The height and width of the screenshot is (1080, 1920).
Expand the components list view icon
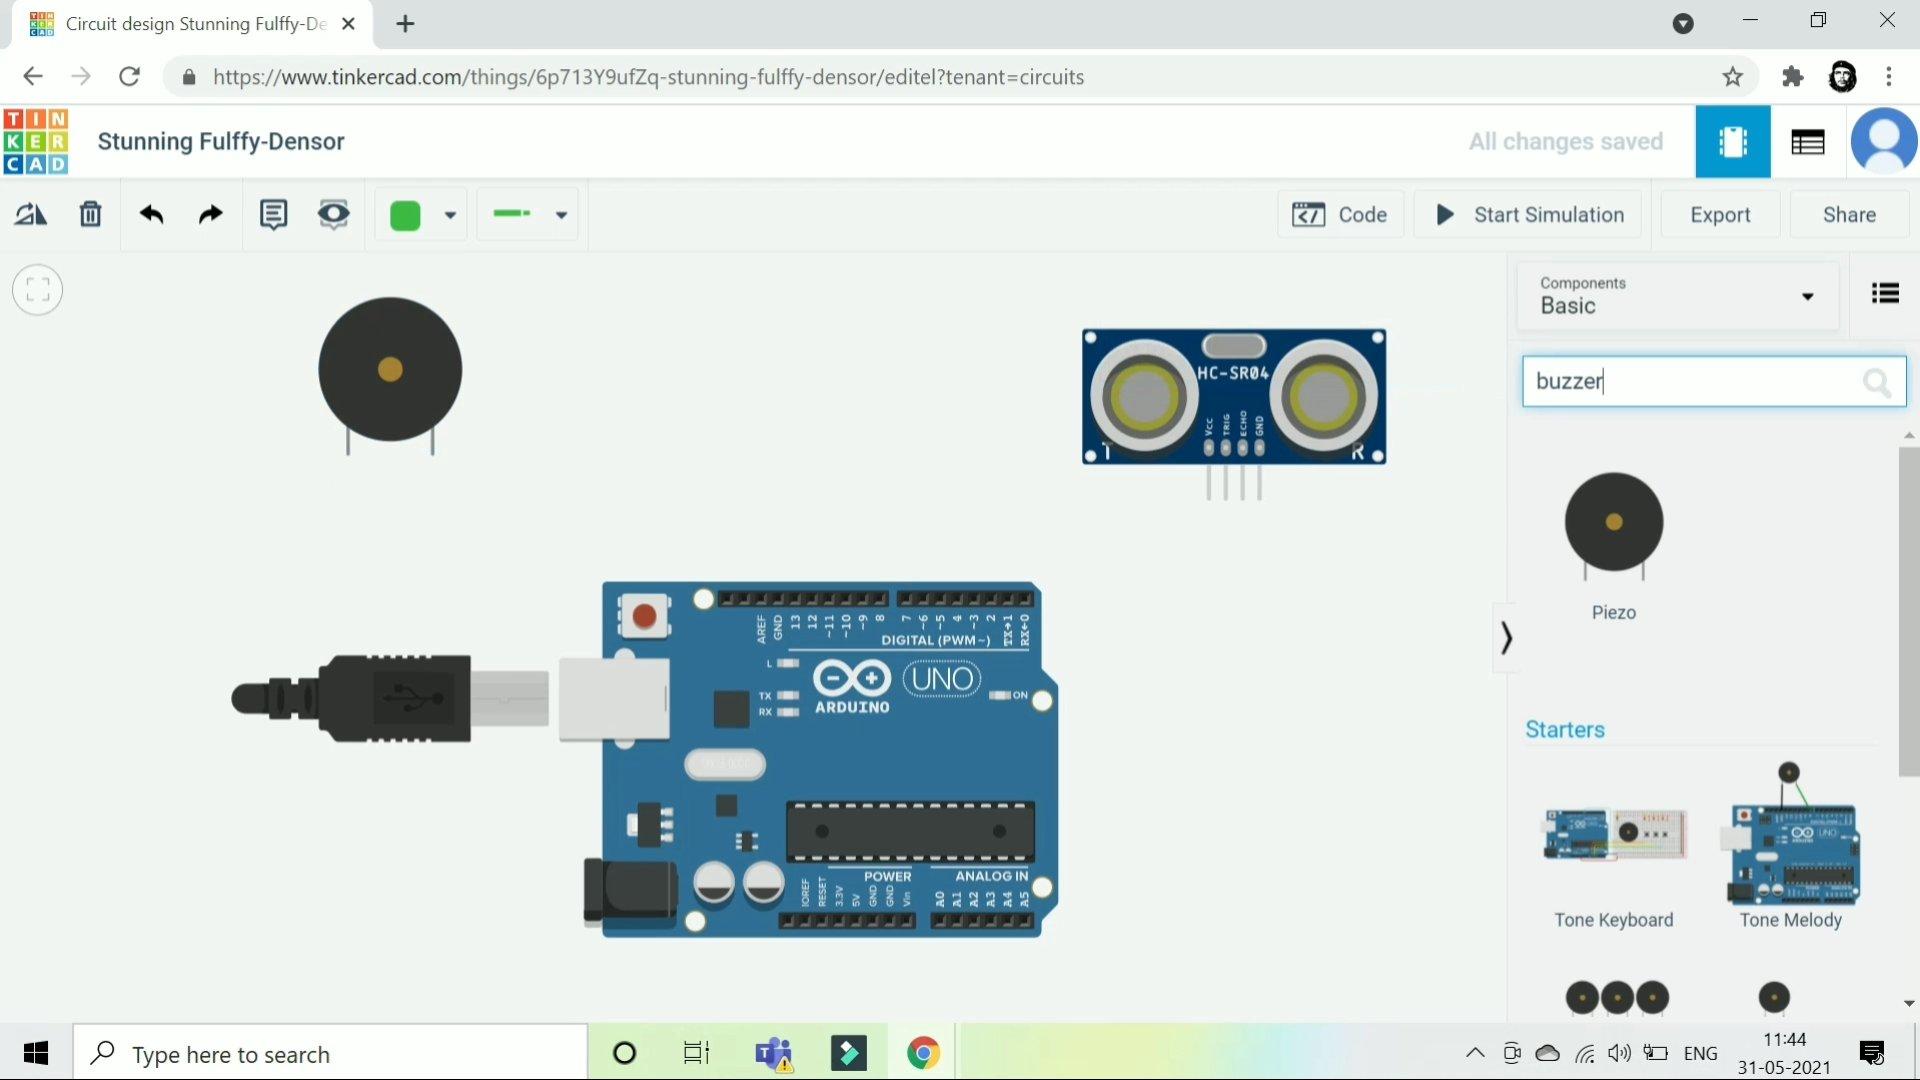coord(1886,293)
